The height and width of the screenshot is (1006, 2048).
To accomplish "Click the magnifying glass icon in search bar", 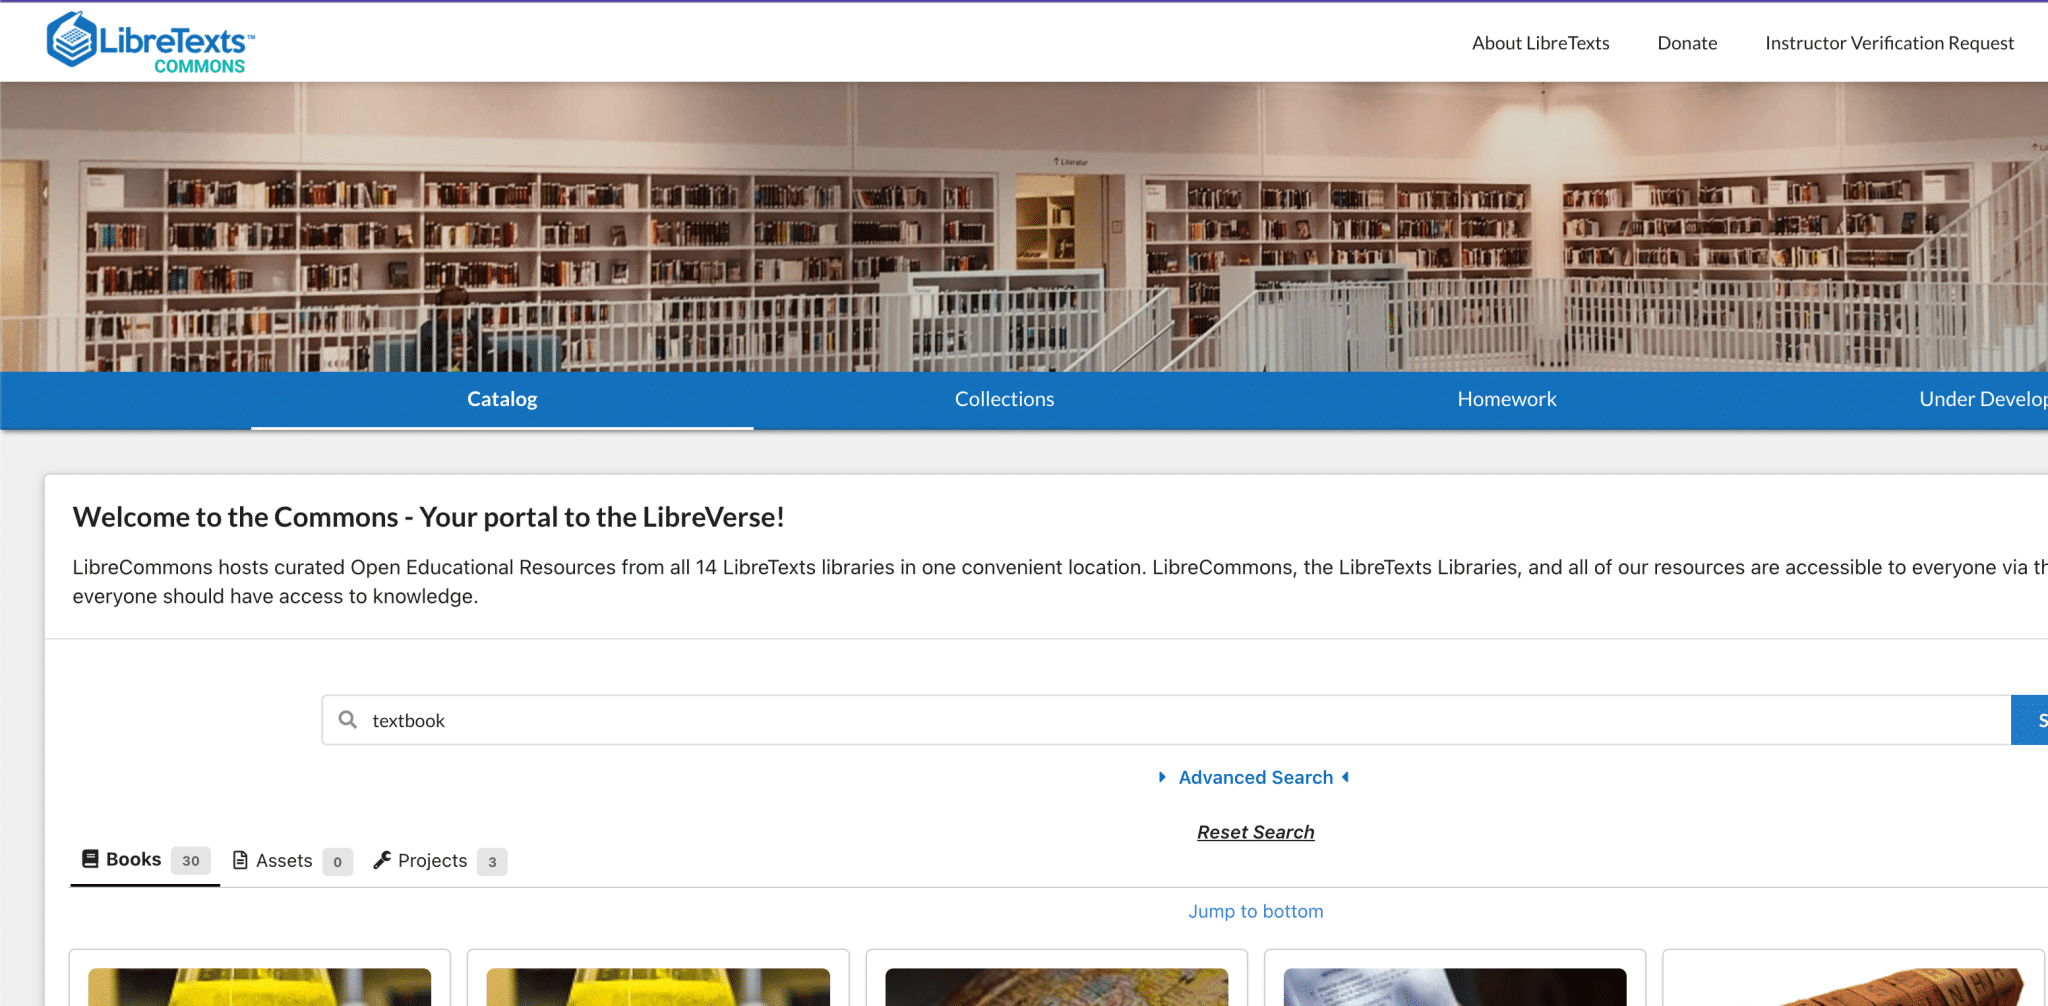I will 347,719.
